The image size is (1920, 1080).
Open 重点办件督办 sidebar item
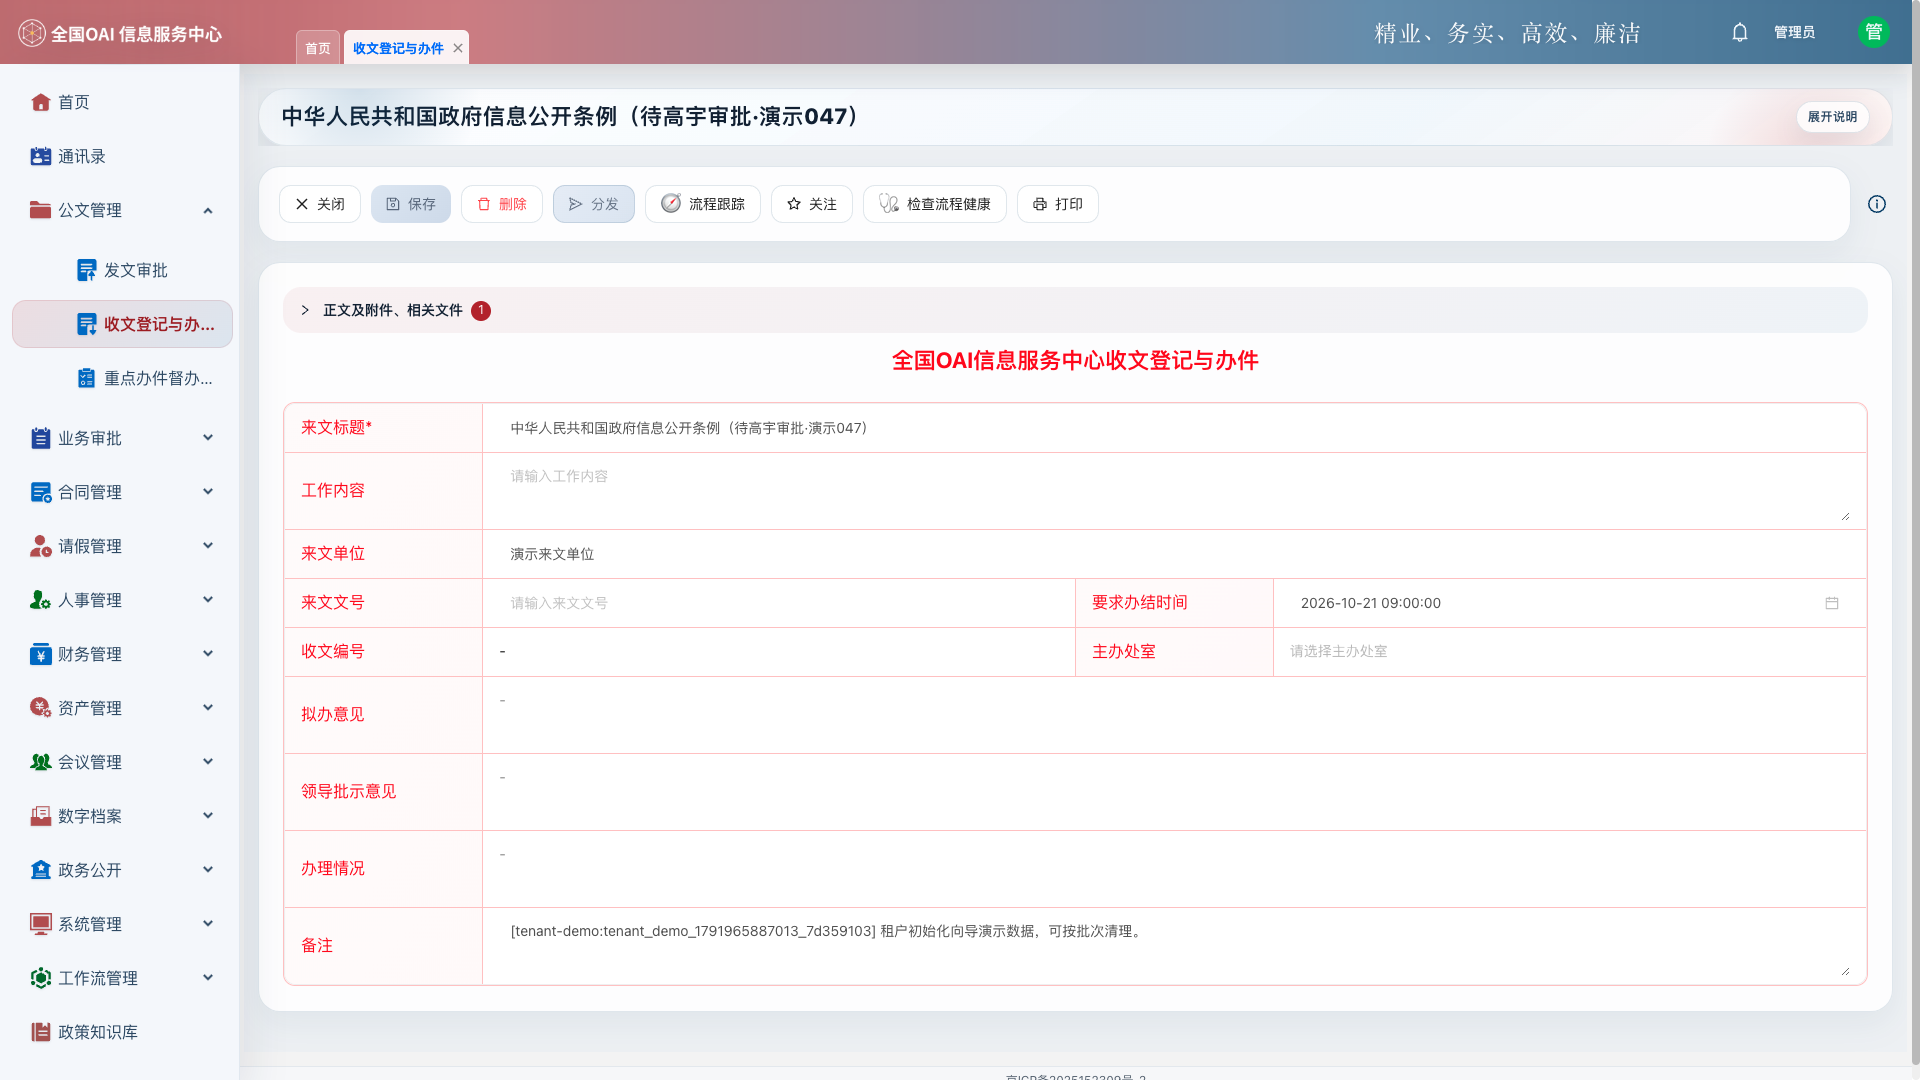tap(123, 378)
